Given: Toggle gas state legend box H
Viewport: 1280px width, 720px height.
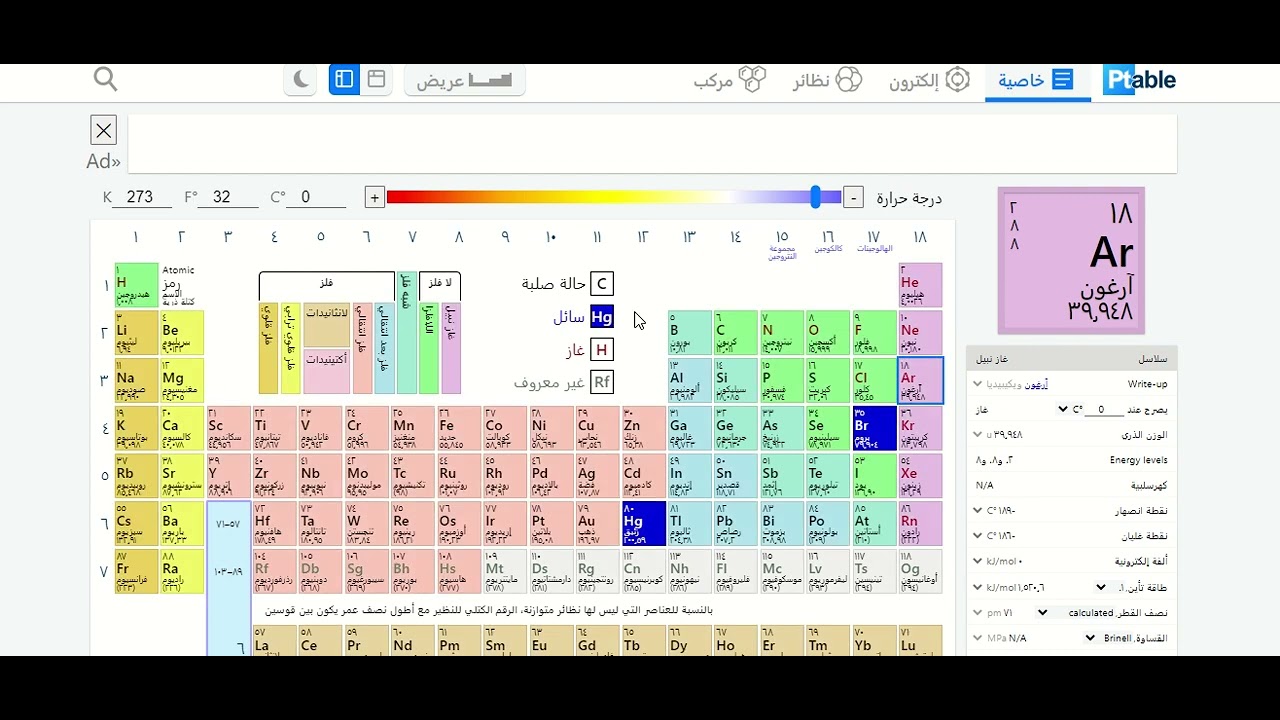Looking at the screenshot, I should coord(601,350).
